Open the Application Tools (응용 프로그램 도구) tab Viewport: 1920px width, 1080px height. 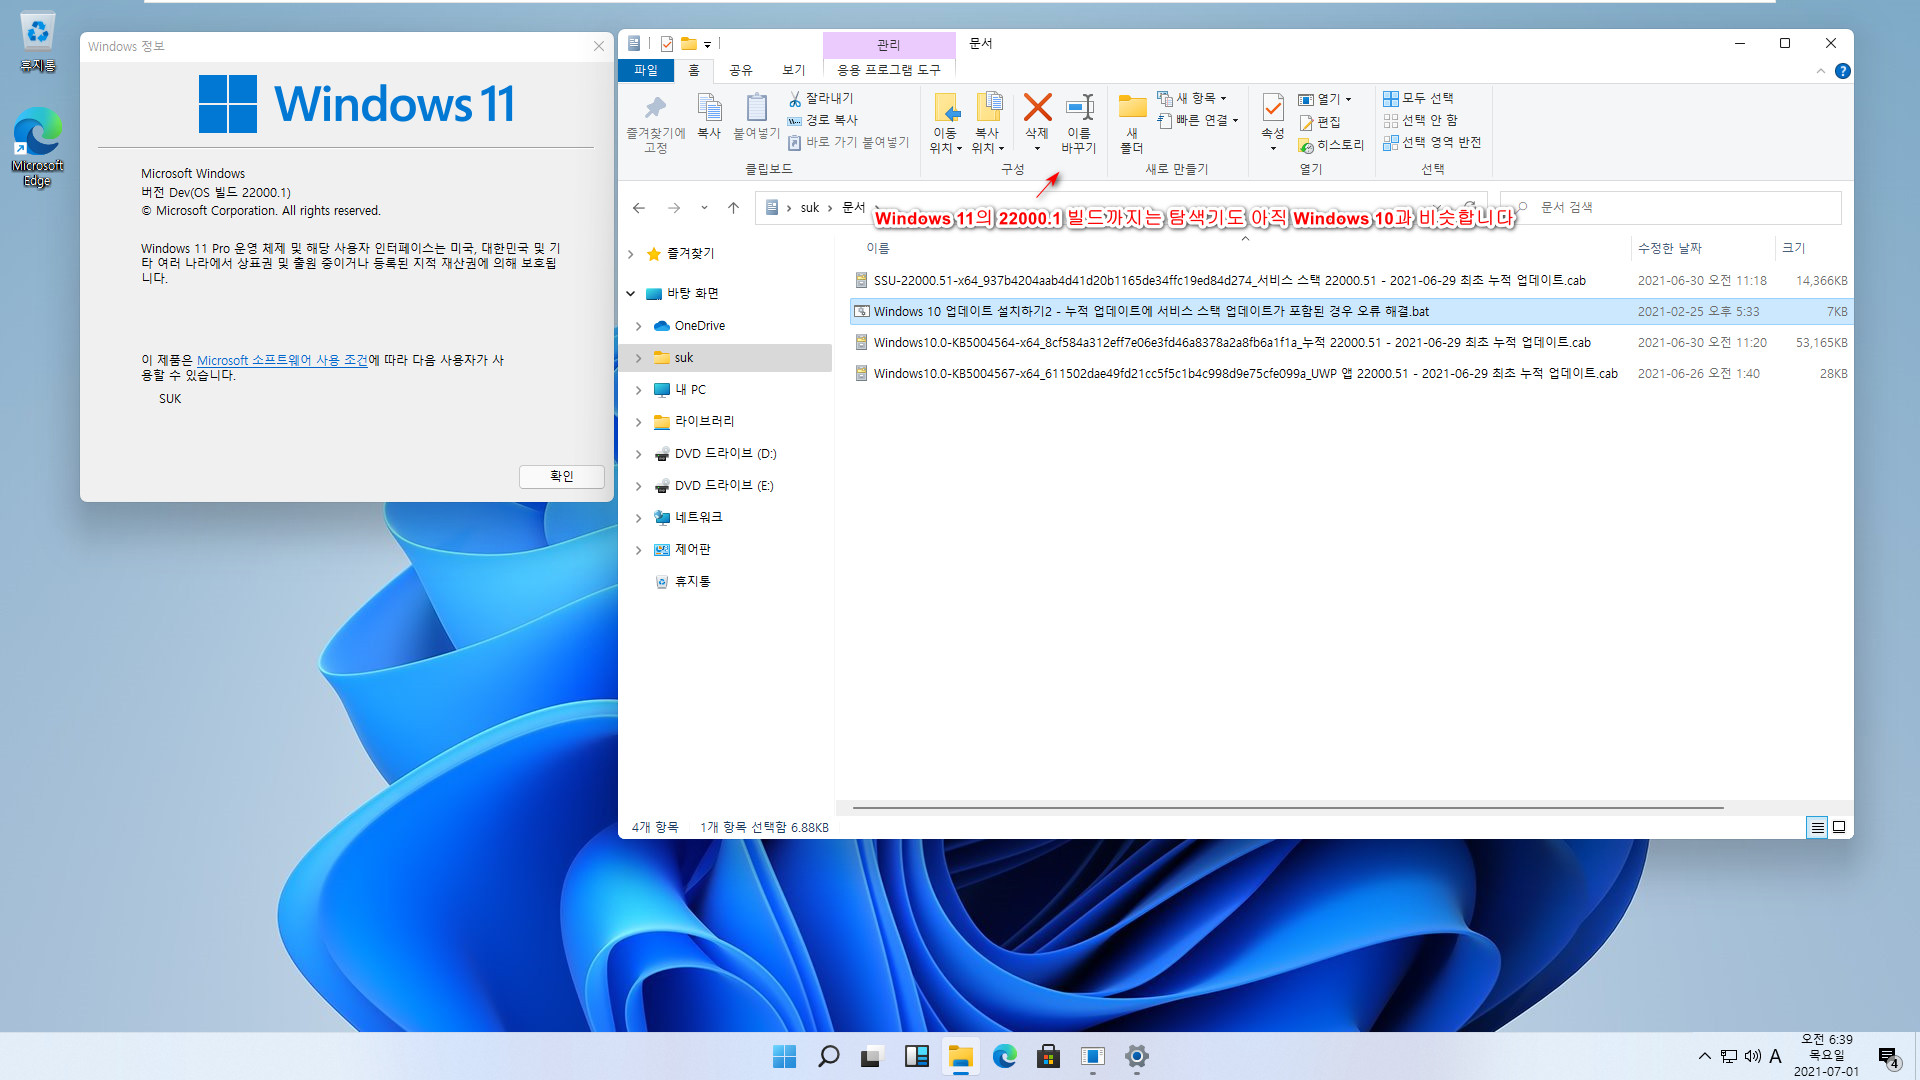click(889, 70)
